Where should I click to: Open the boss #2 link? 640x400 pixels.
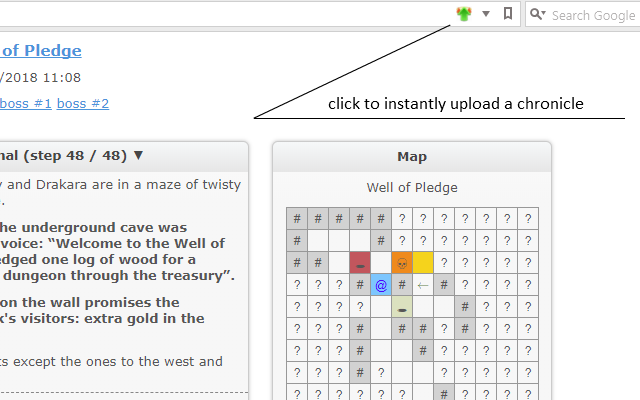tap(83, 103)
